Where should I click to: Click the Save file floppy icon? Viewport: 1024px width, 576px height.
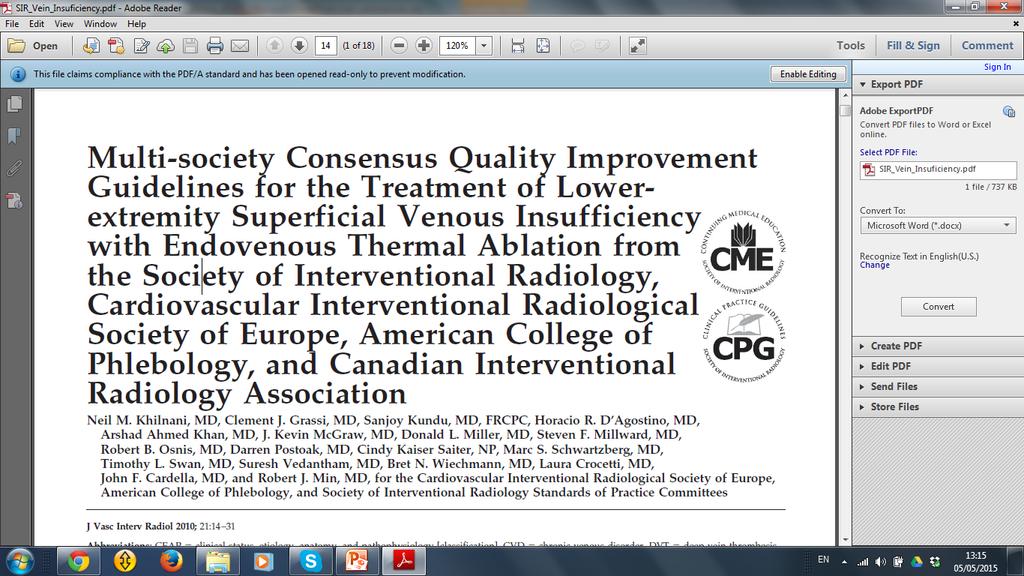pos(190,46)
